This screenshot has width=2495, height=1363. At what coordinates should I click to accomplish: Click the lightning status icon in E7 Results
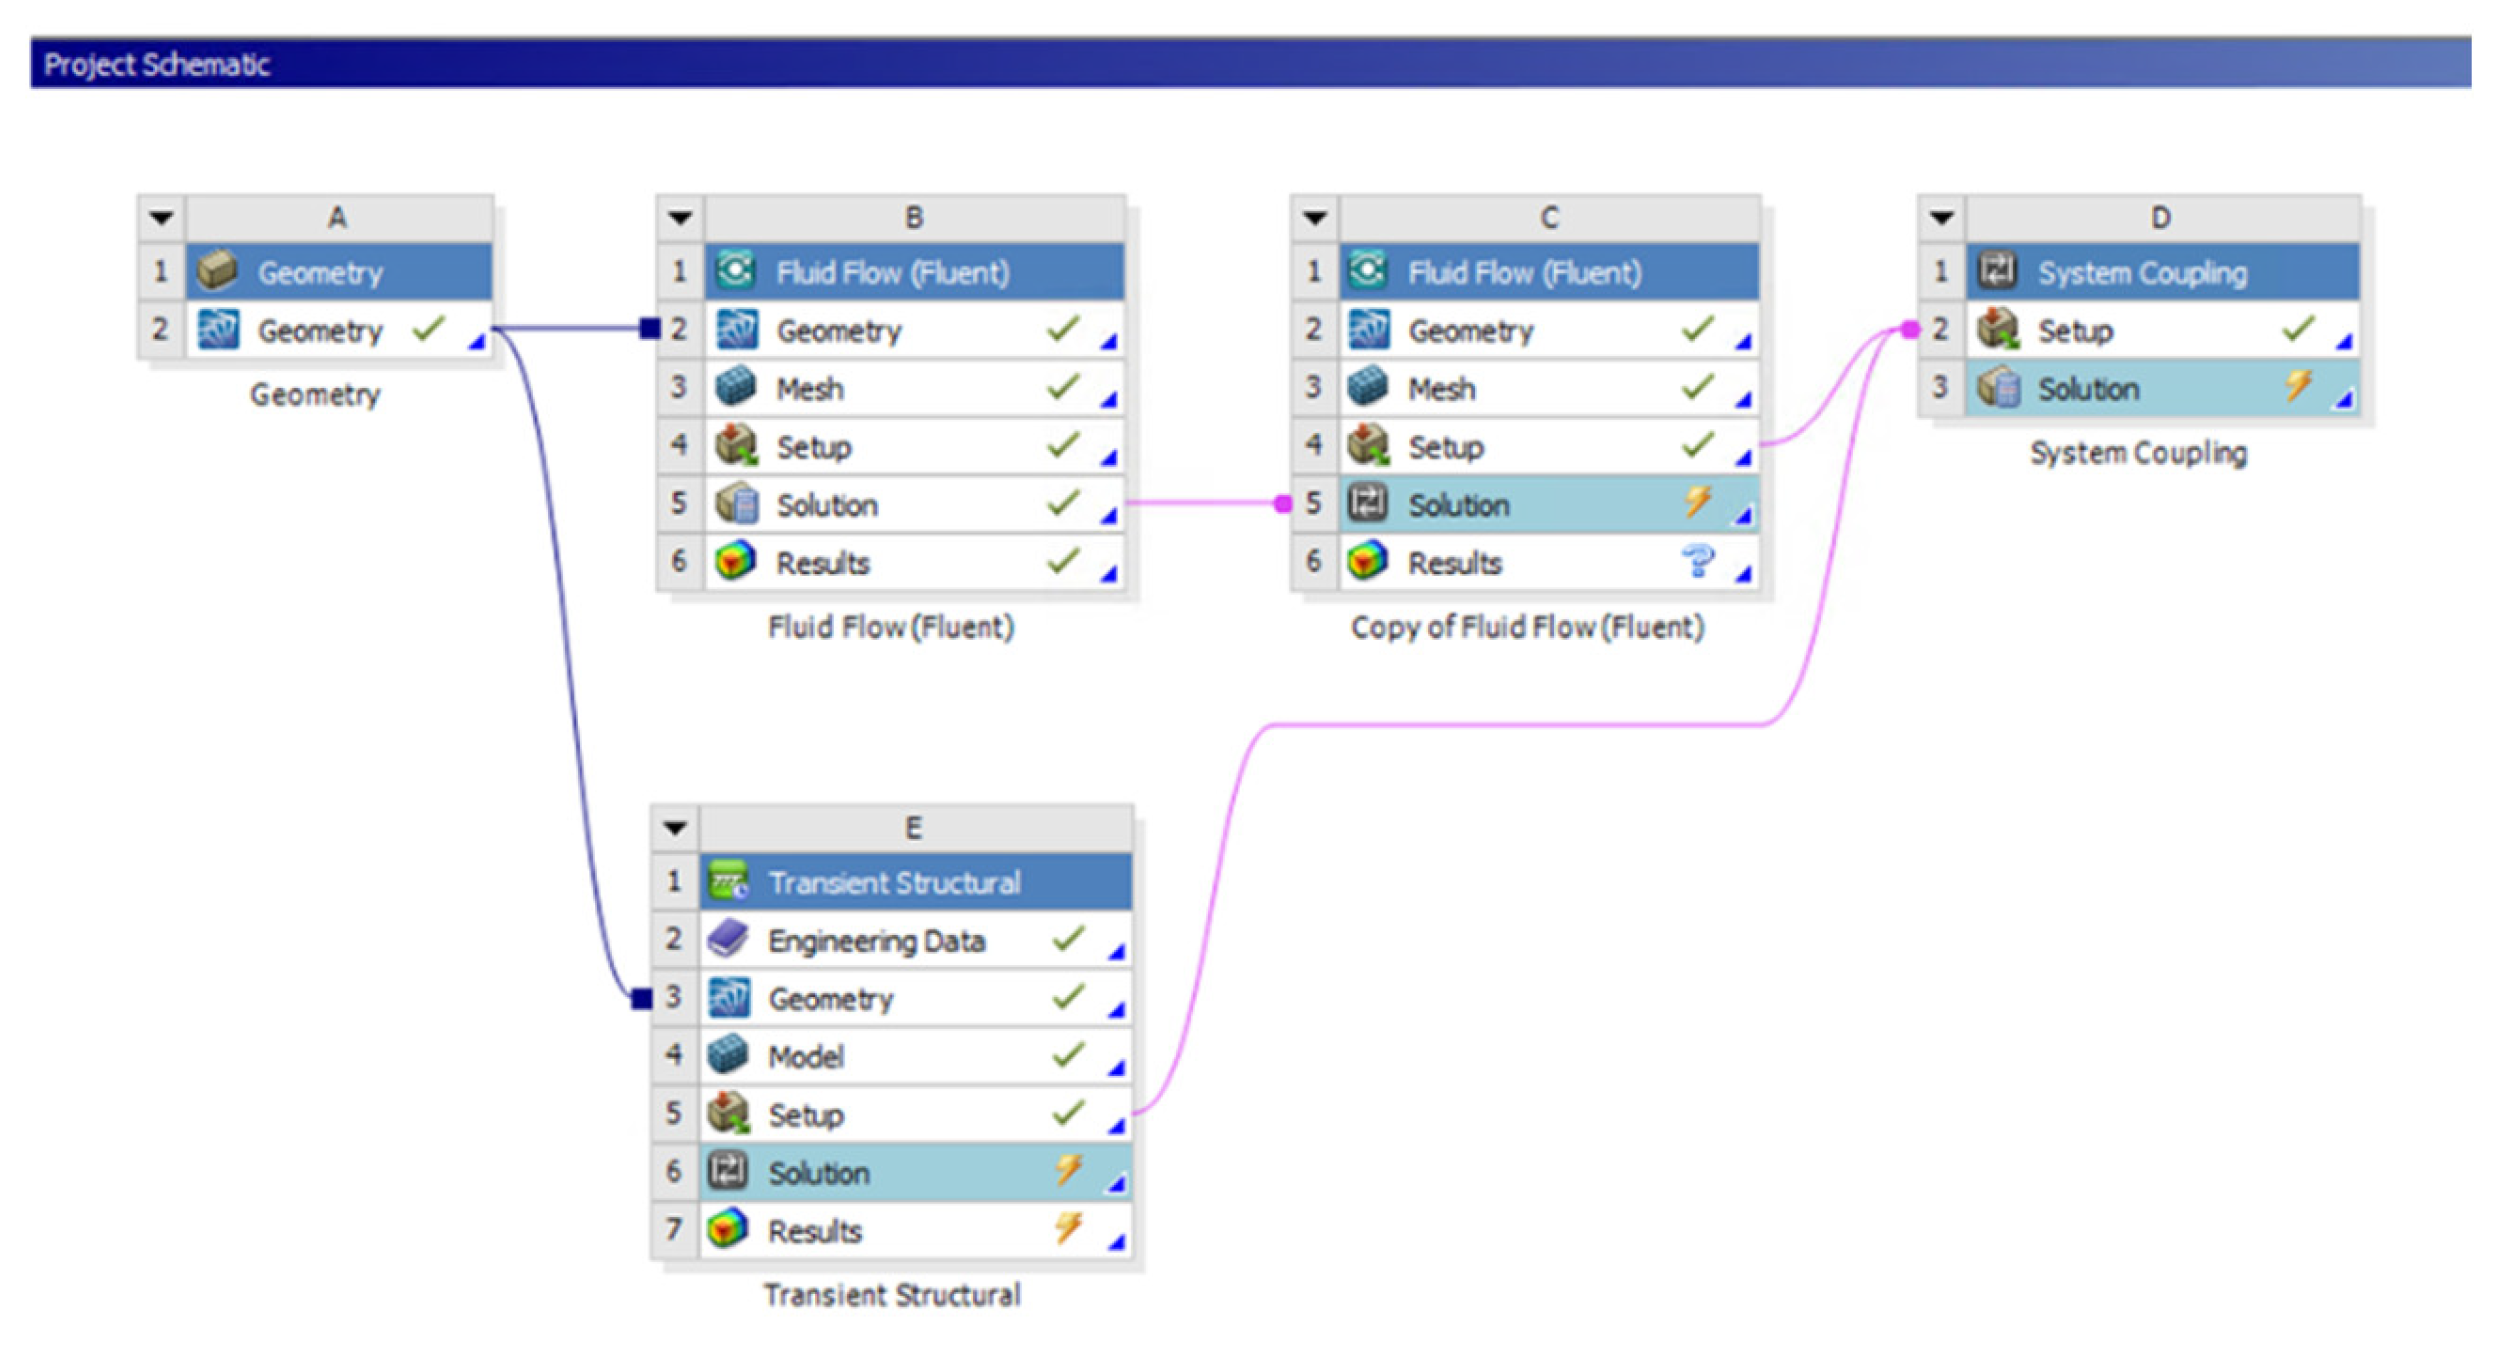[x=1068, y=1227]
